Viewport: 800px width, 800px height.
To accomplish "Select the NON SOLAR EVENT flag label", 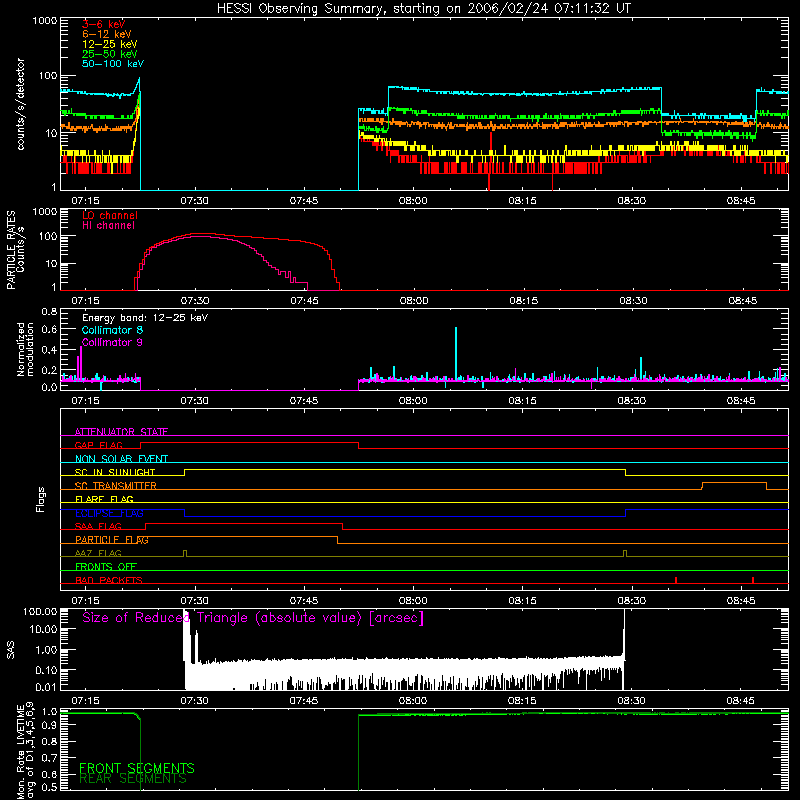I will click(121, 459).
